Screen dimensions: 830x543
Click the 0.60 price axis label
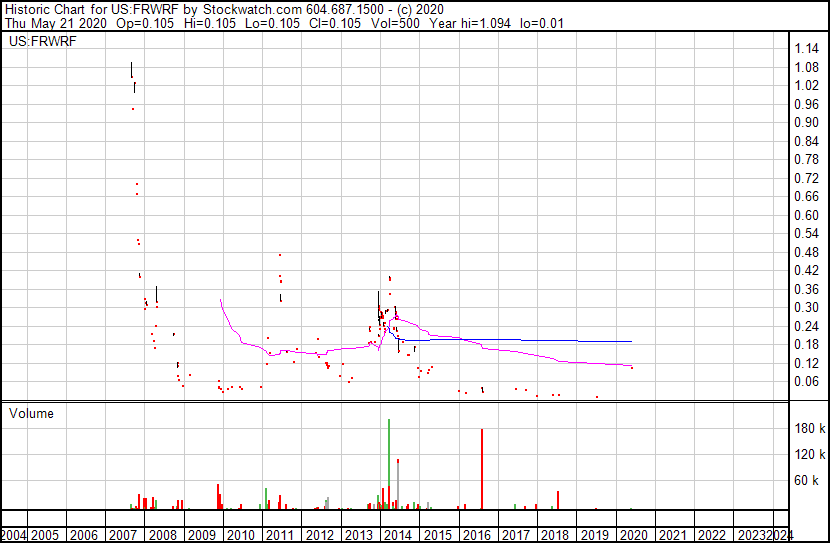pyautogui.click(x=807, y=215)
